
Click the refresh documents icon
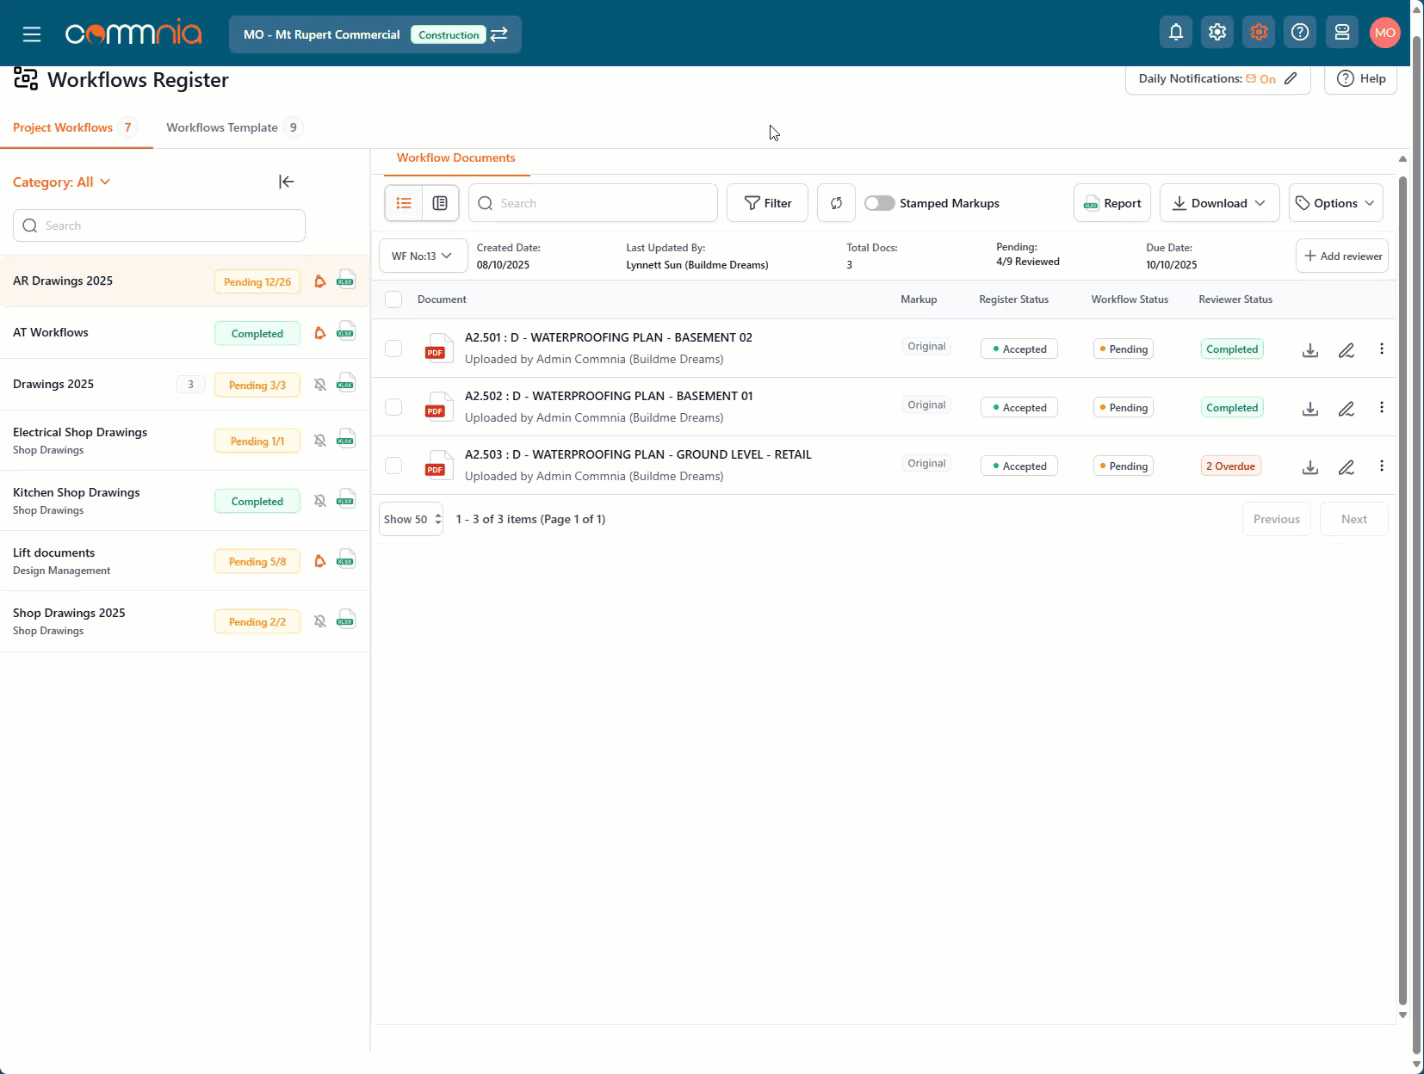836,203
